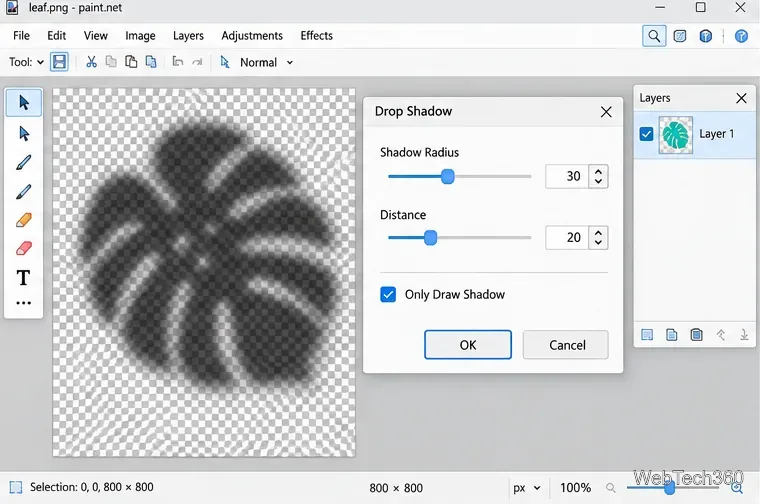This screenshot has height=504, width=760.
Task: Confirm Drop Shadow with OK button
Action: 468,345
